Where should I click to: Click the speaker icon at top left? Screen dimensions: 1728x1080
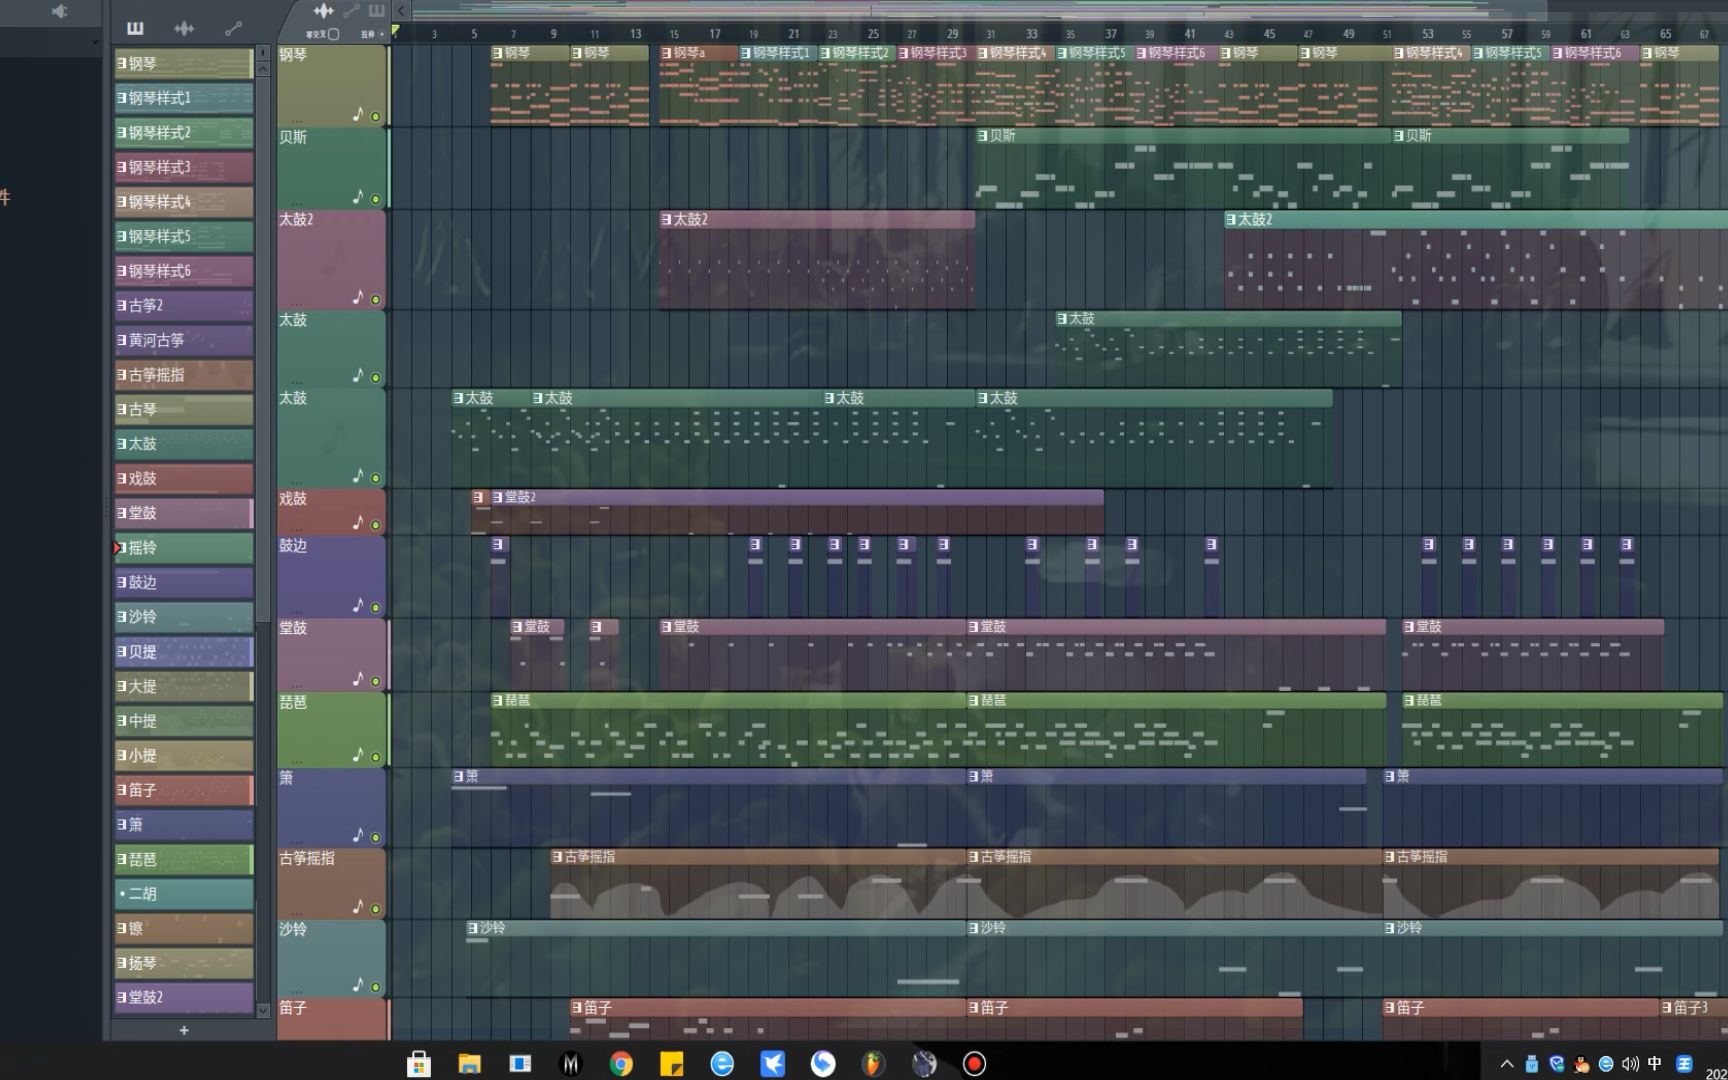(60, 11)
